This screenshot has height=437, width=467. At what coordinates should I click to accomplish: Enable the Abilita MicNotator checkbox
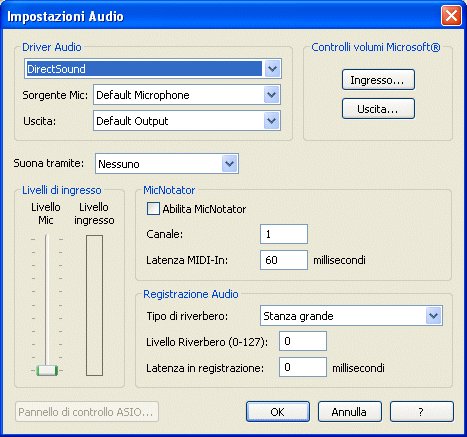click(153, 209)
